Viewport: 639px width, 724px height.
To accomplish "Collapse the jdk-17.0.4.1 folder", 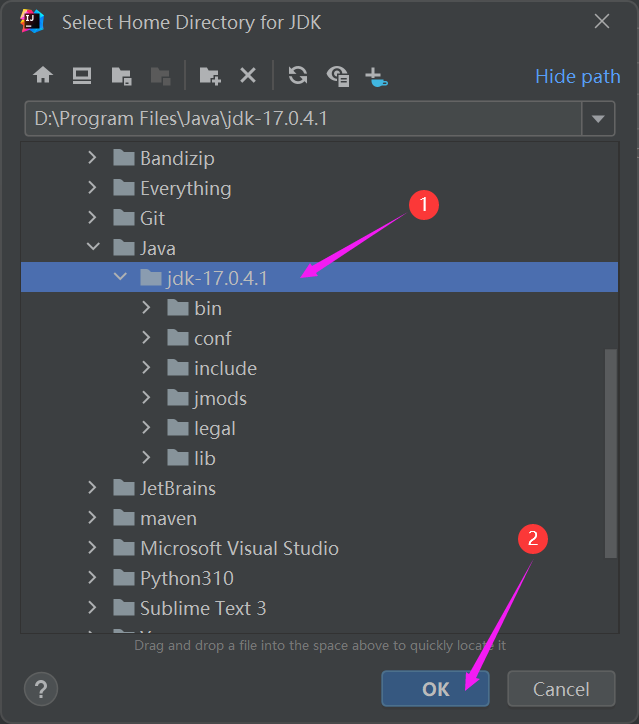I will (120, 277).
